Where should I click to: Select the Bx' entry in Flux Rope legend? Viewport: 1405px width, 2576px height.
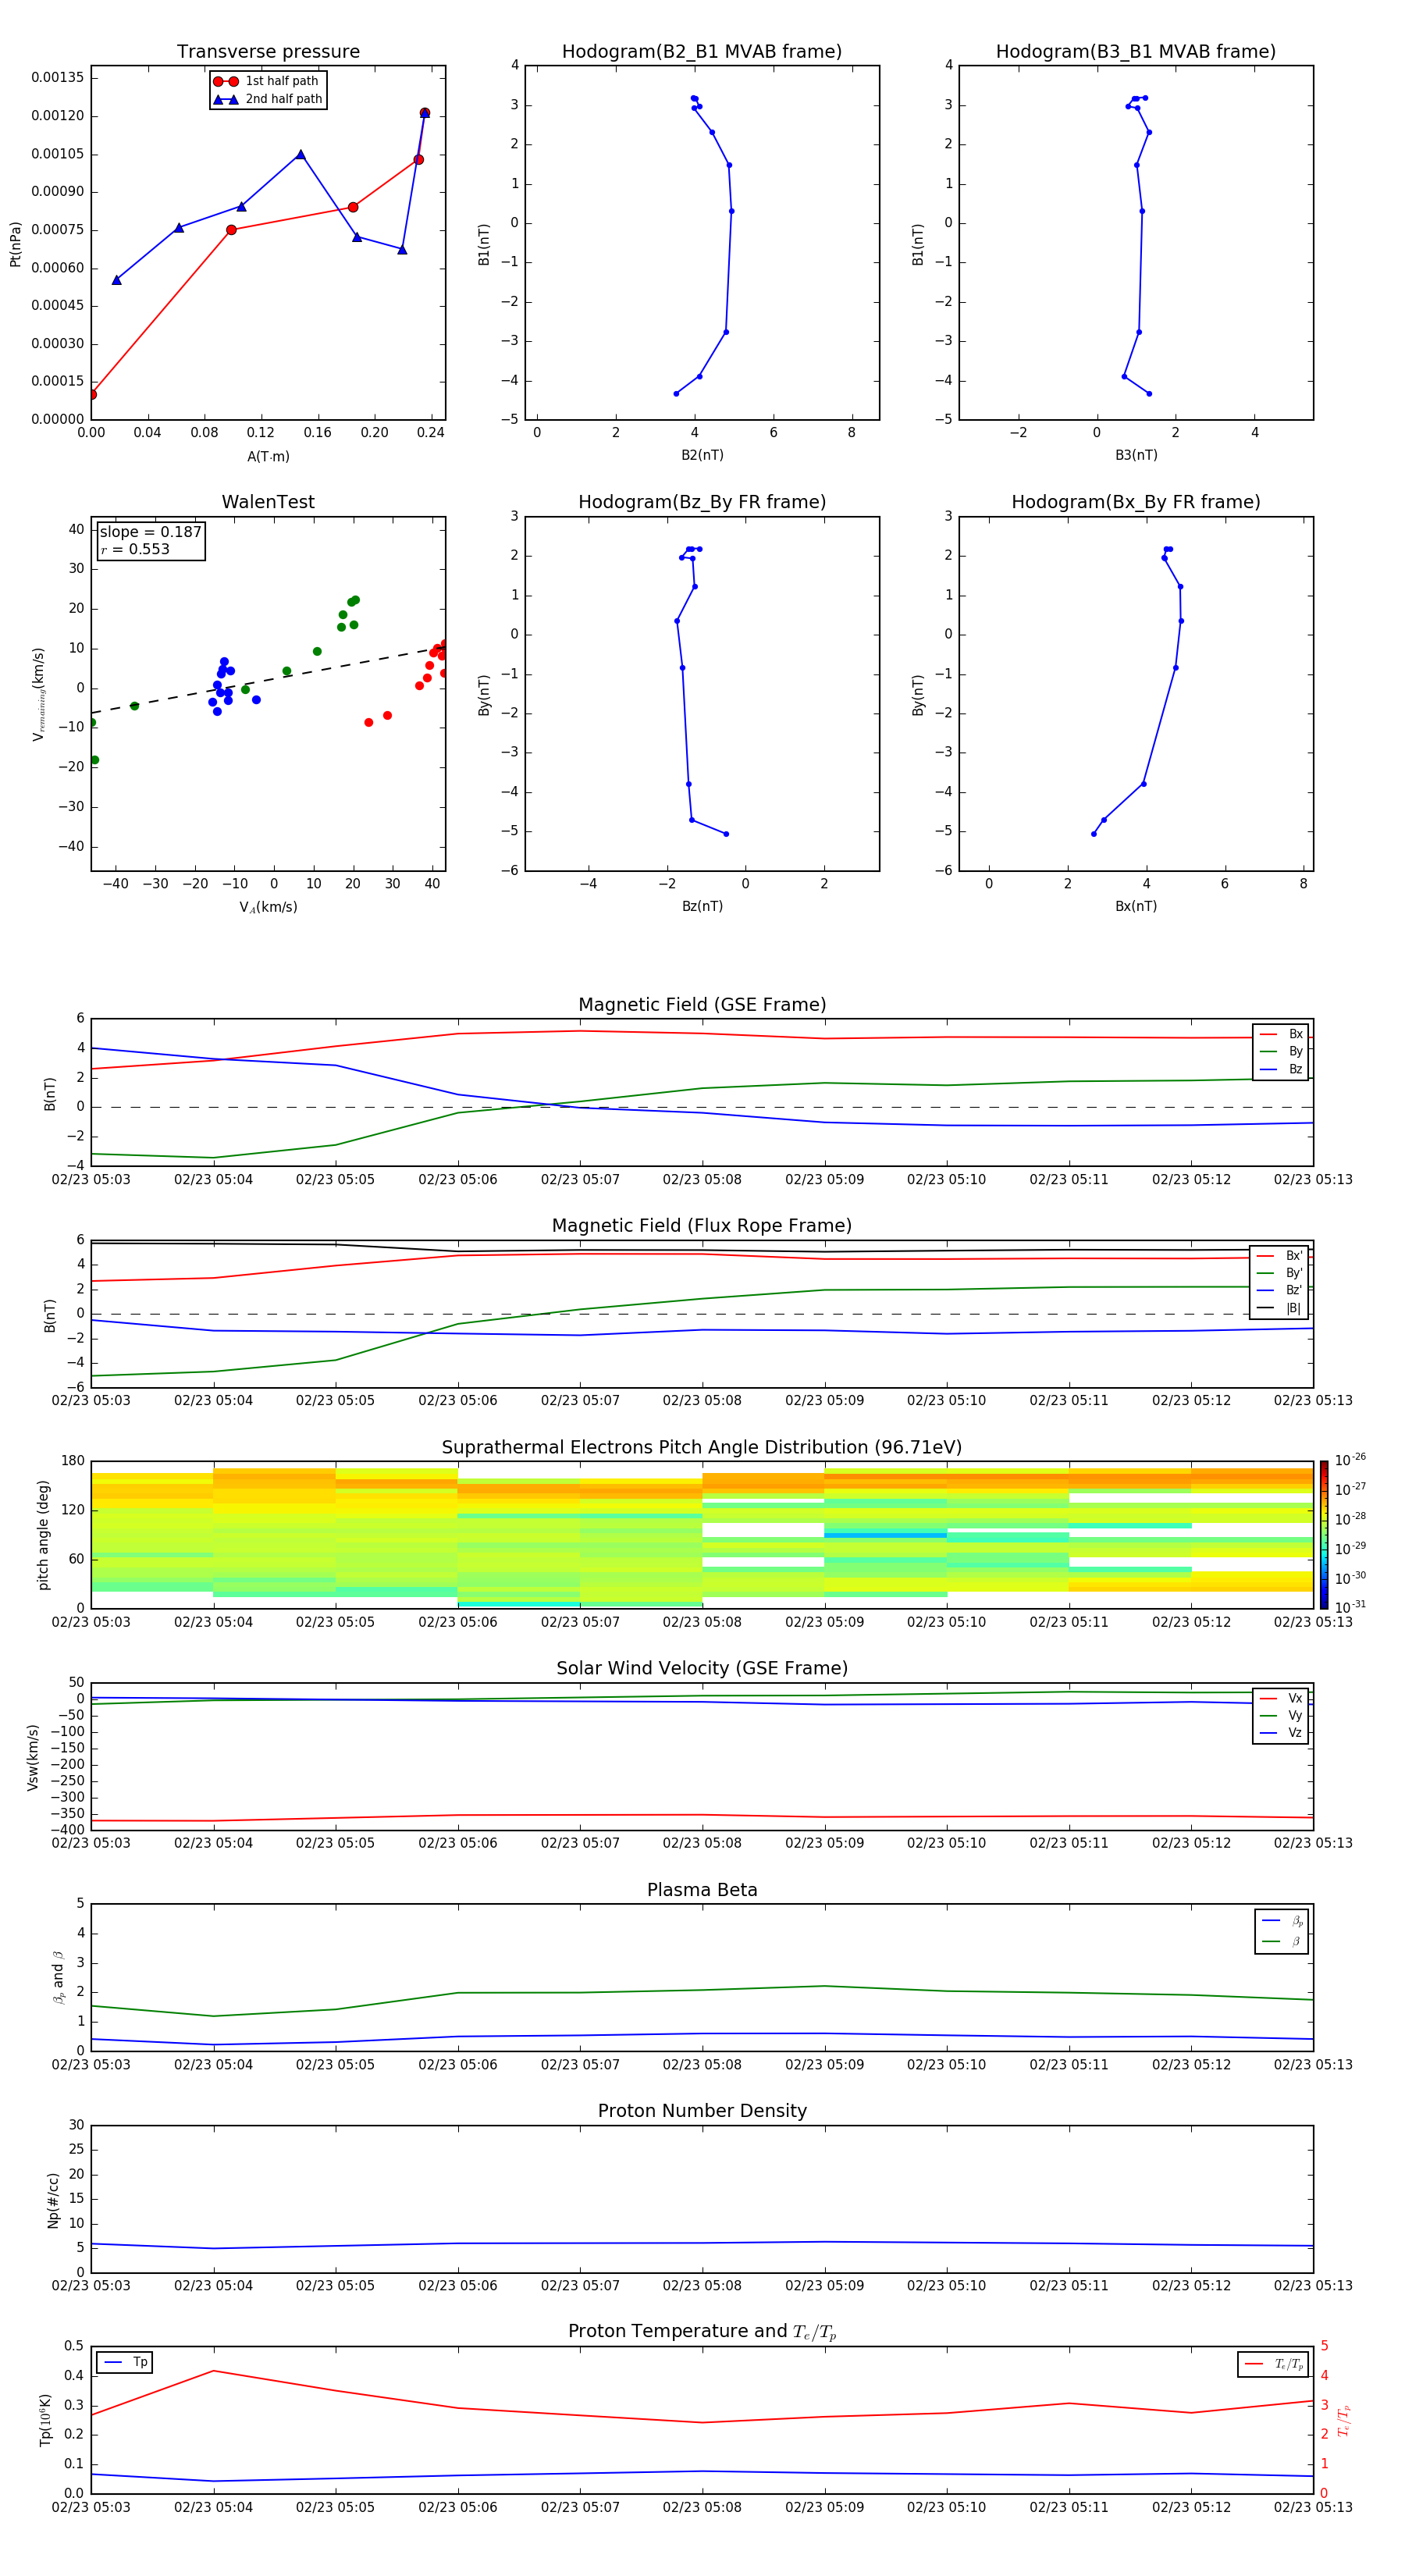pos(1279,1256)
